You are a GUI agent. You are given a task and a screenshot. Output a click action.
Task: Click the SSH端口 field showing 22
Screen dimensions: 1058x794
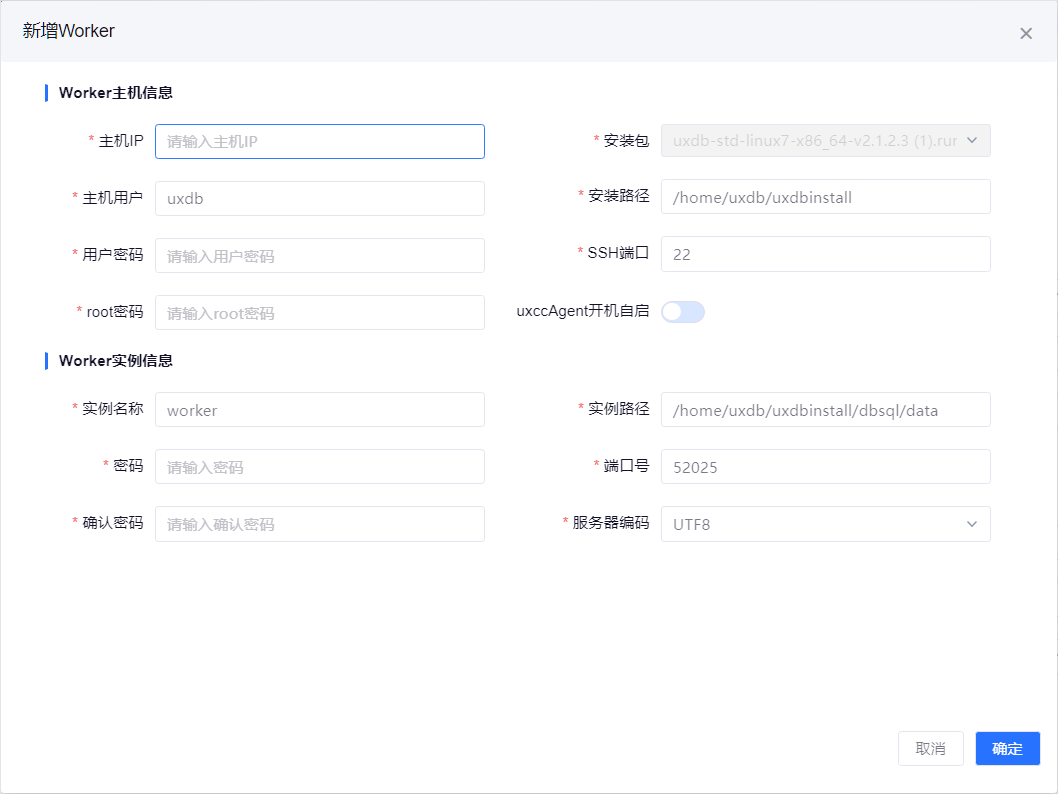coord(825,254)
